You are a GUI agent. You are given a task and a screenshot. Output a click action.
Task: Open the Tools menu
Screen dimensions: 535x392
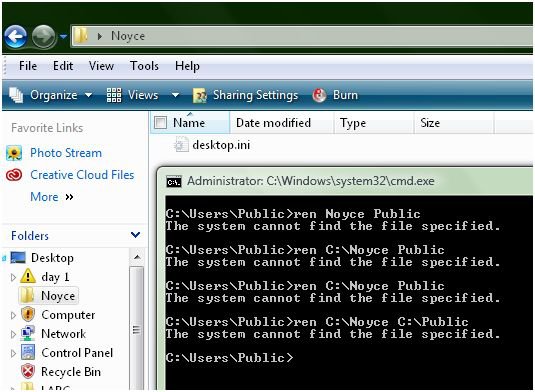(x=144, y=66)
